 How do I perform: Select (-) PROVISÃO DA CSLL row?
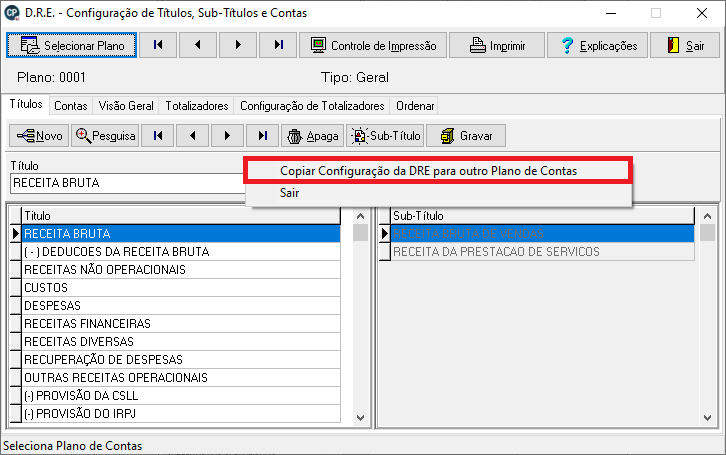[181, 396]
